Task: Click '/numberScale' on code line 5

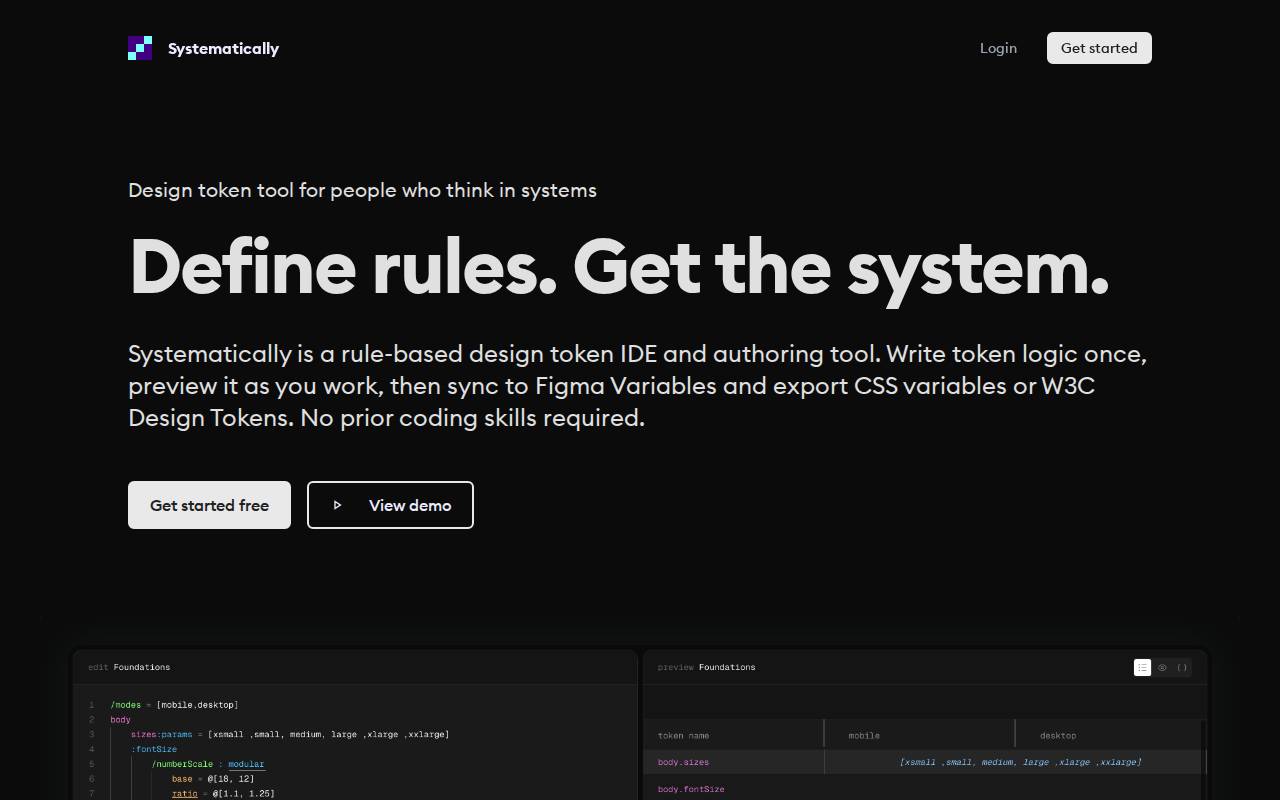Action: tap(182, 764)
